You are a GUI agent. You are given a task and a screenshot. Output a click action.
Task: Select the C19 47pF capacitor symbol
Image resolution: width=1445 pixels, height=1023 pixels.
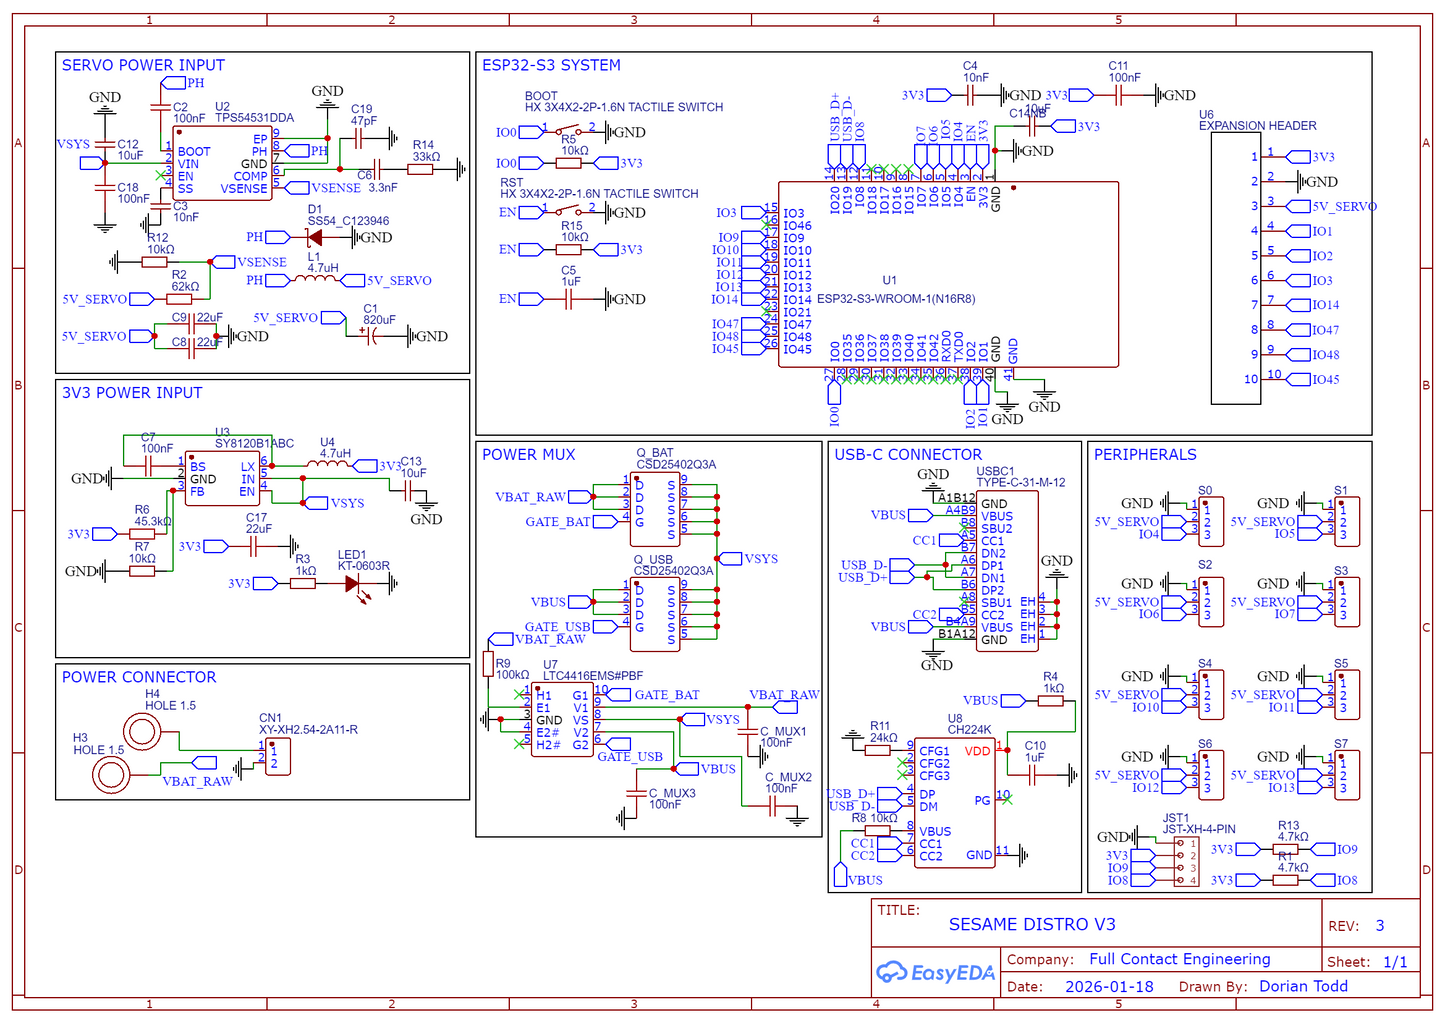click(x=359, y=138)
